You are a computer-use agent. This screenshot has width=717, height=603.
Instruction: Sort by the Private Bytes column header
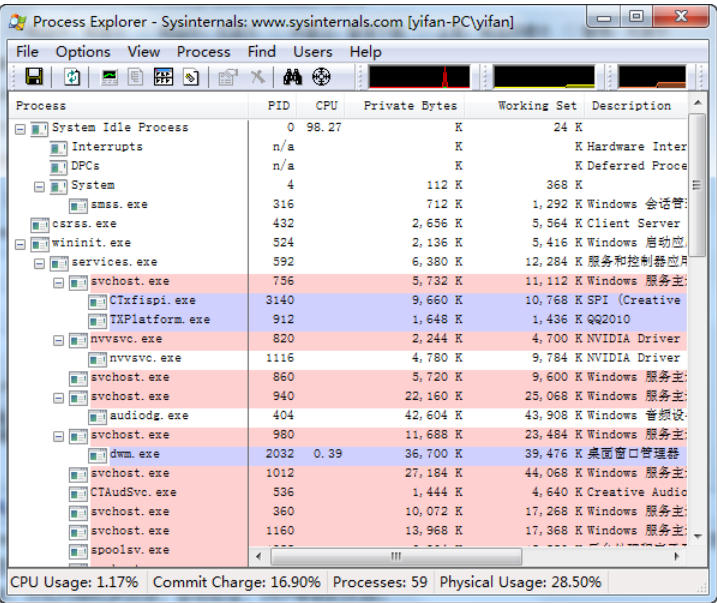(x=410, y=106)
